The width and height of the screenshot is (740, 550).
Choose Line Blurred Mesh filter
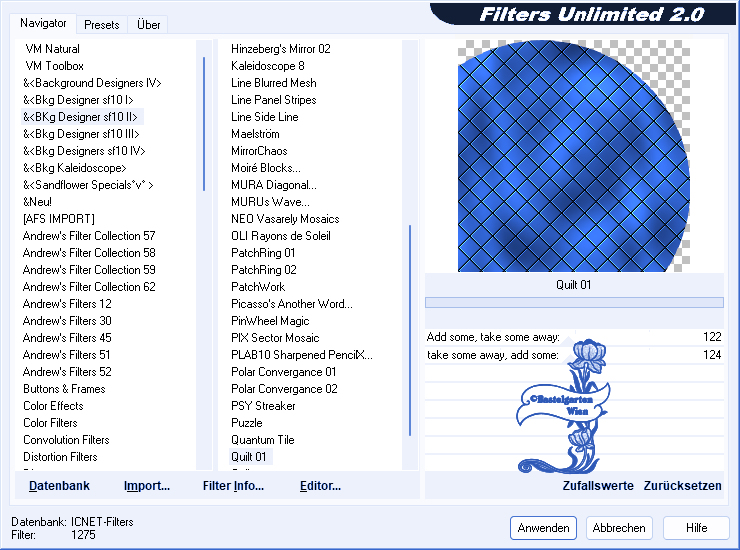pos(274,83)
